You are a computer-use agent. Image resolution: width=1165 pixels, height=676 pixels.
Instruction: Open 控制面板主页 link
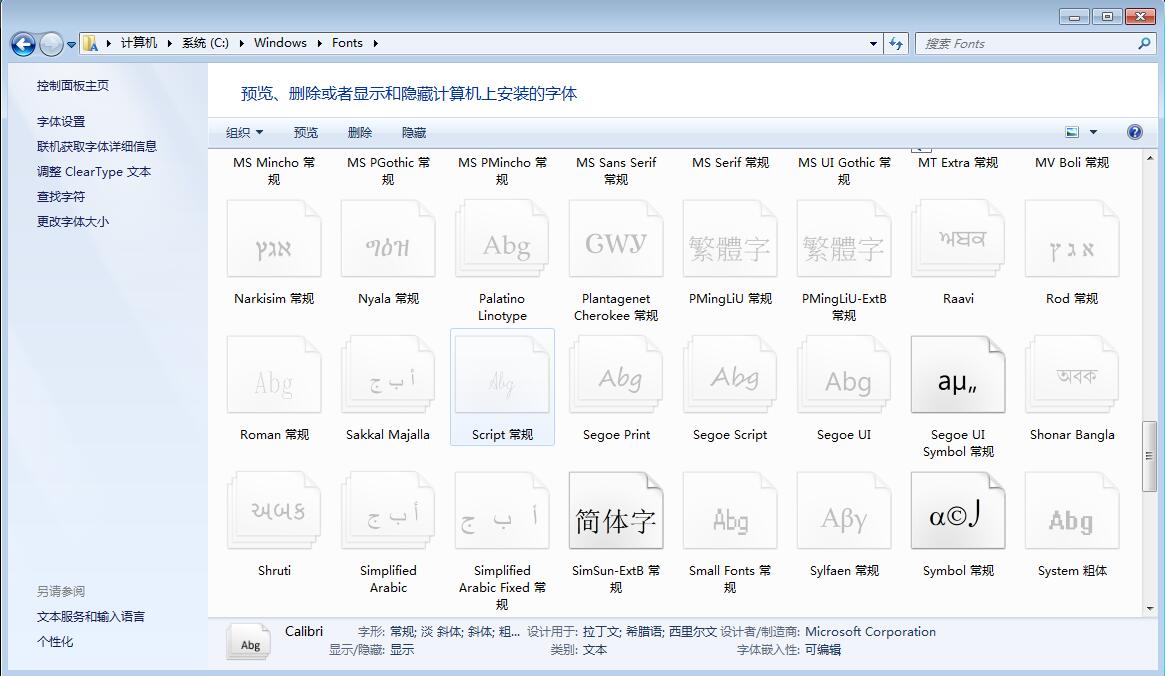coord(73,85)
